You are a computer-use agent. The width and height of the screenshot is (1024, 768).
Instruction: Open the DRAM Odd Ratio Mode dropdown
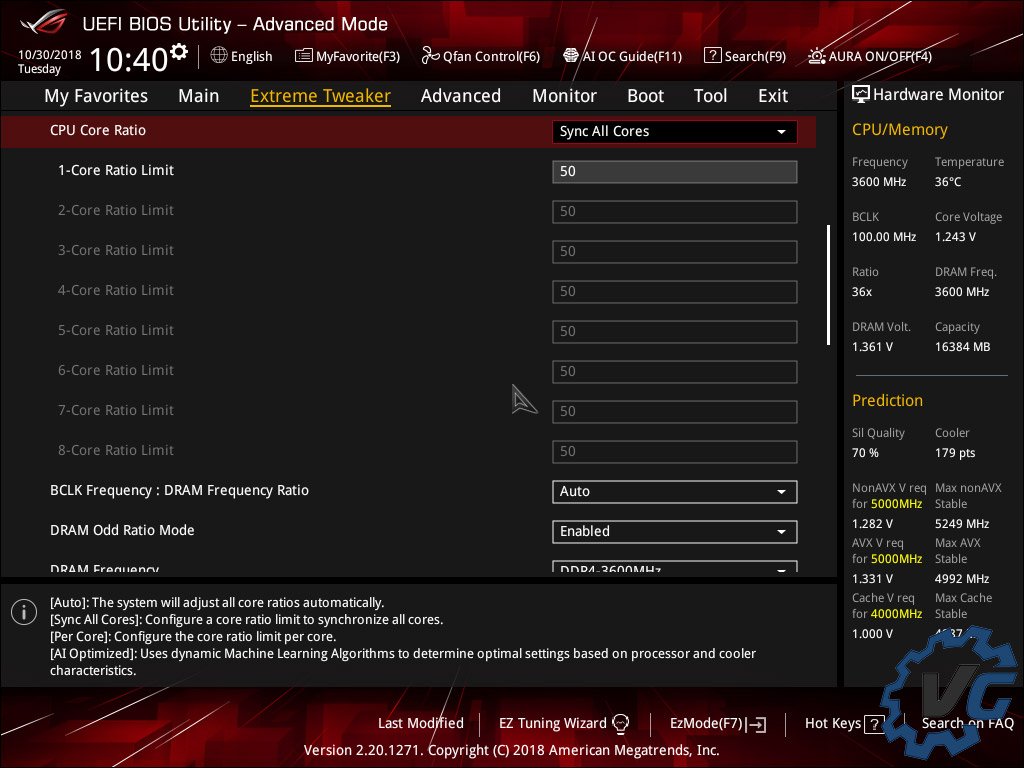[675, 531]
